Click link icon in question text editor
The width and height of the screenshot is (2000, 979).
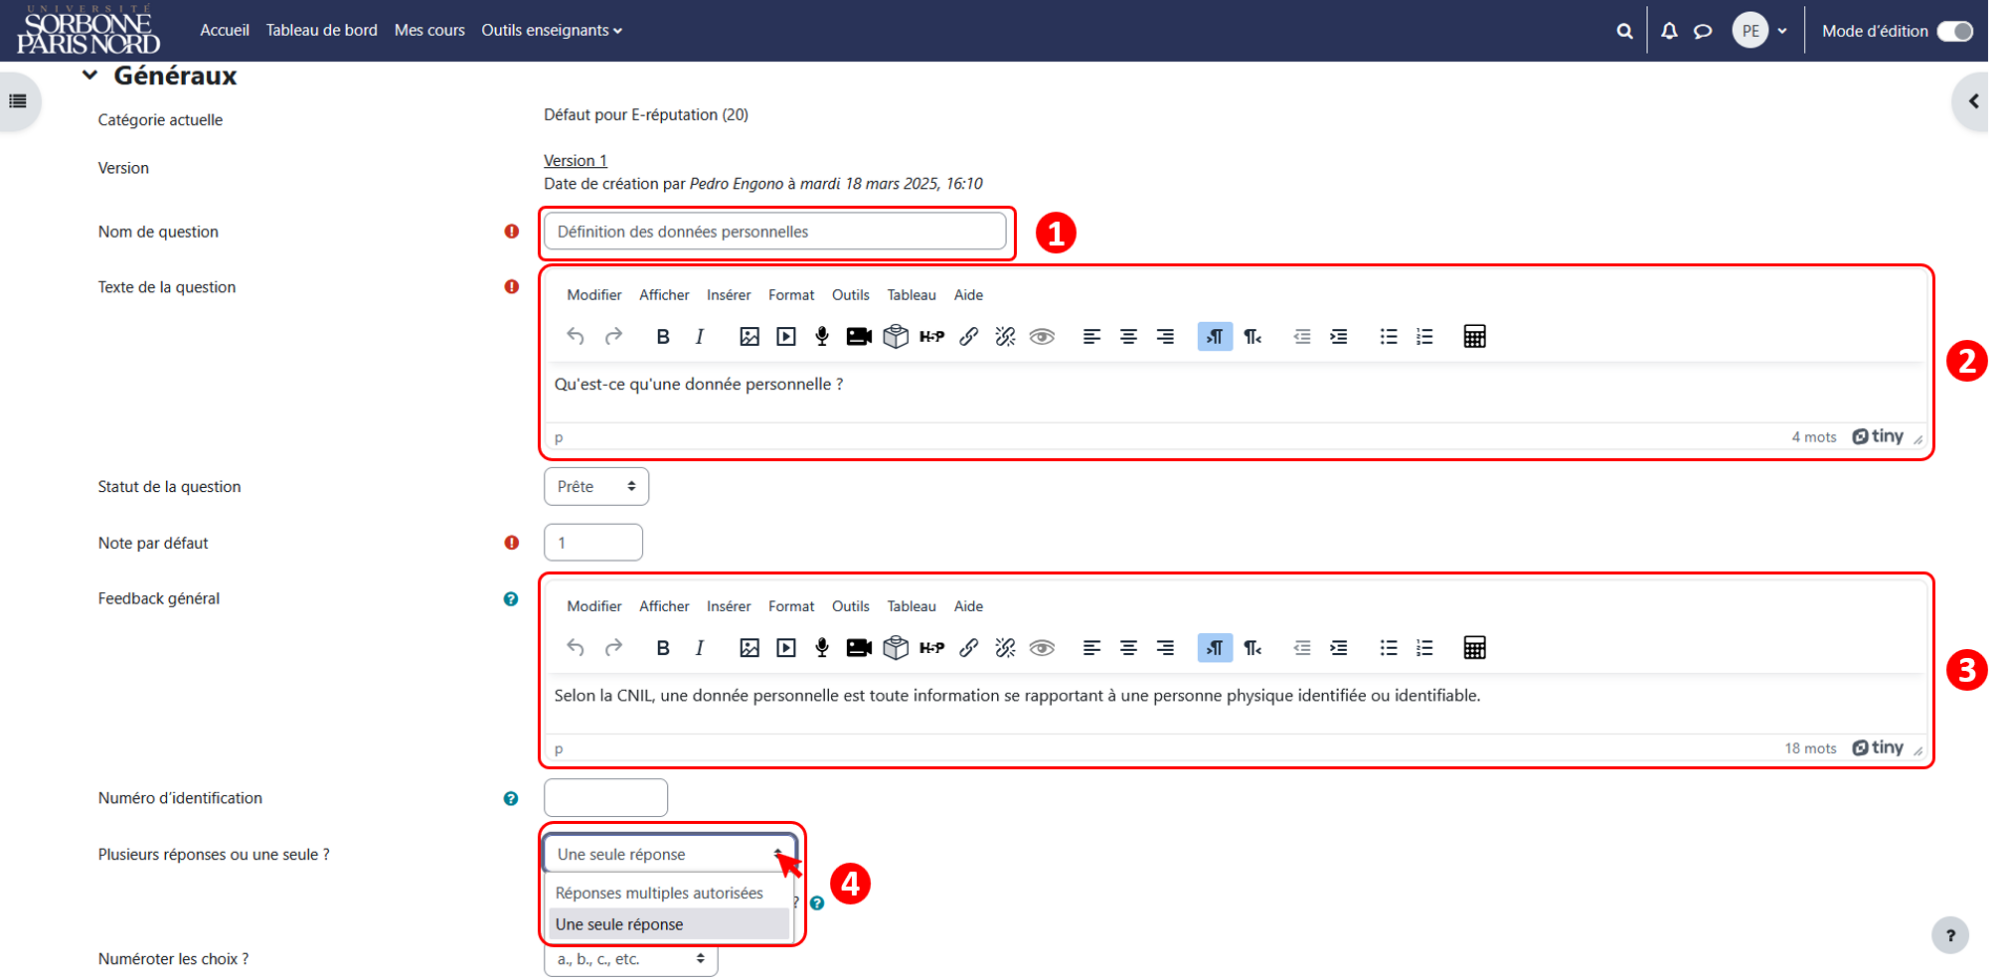968,337
